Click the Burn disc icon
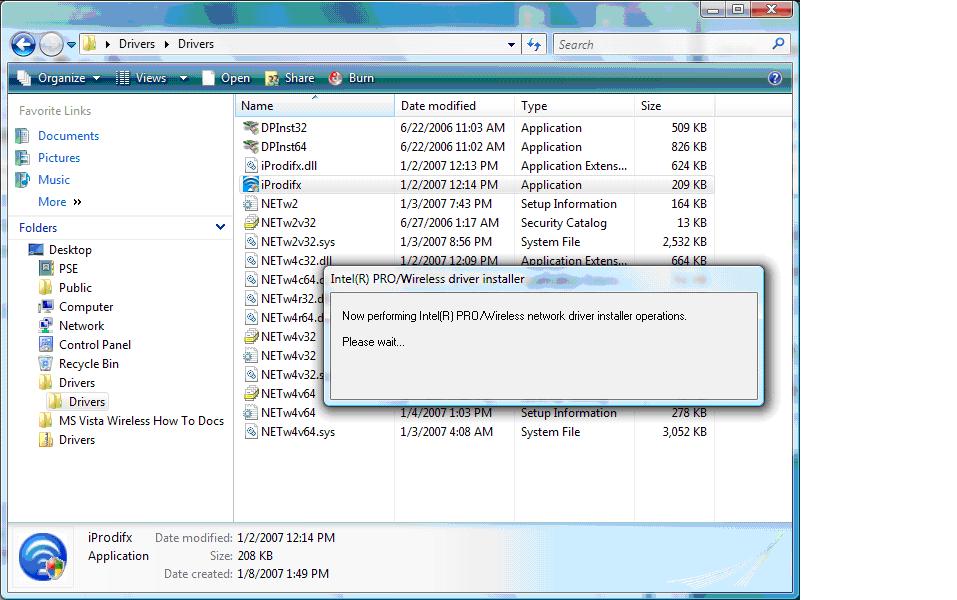Image resolution: width=957 pixels, height=600 pixels. [x=335, y=78]
